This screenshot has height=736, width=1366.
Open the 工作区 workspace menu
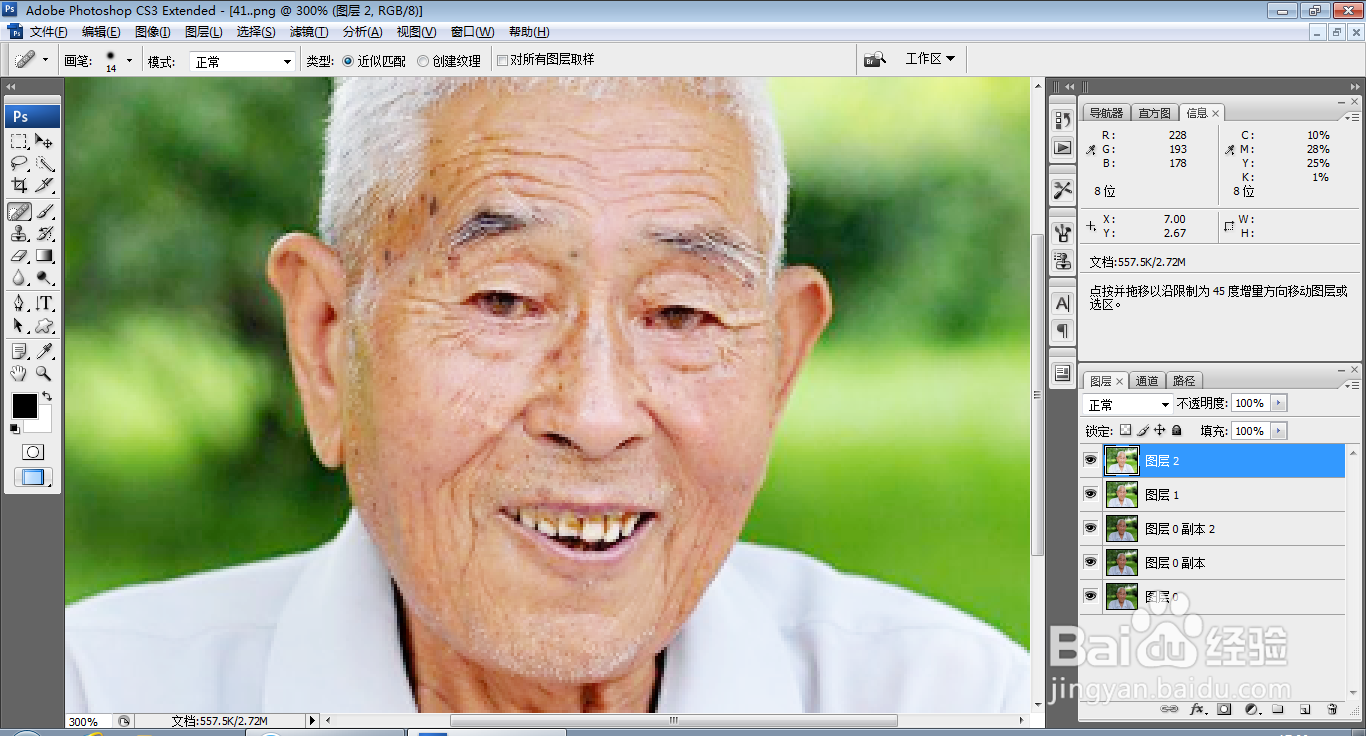click(x=930, y=59)
